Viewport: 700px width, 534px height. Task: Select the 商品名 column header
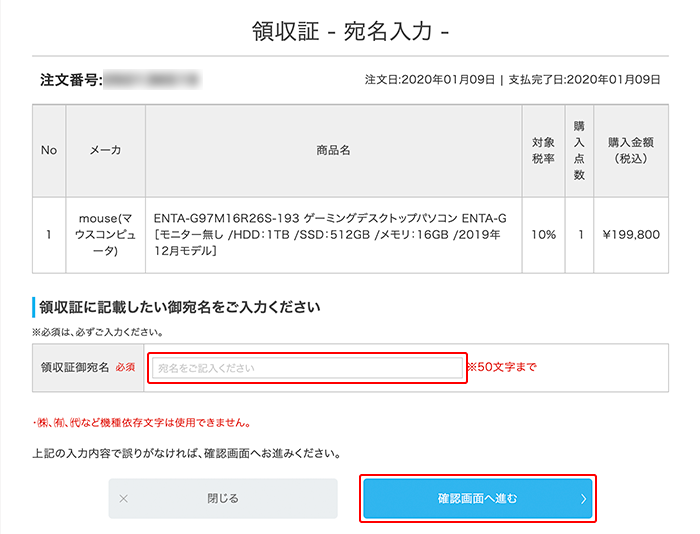tap(332, 150)
